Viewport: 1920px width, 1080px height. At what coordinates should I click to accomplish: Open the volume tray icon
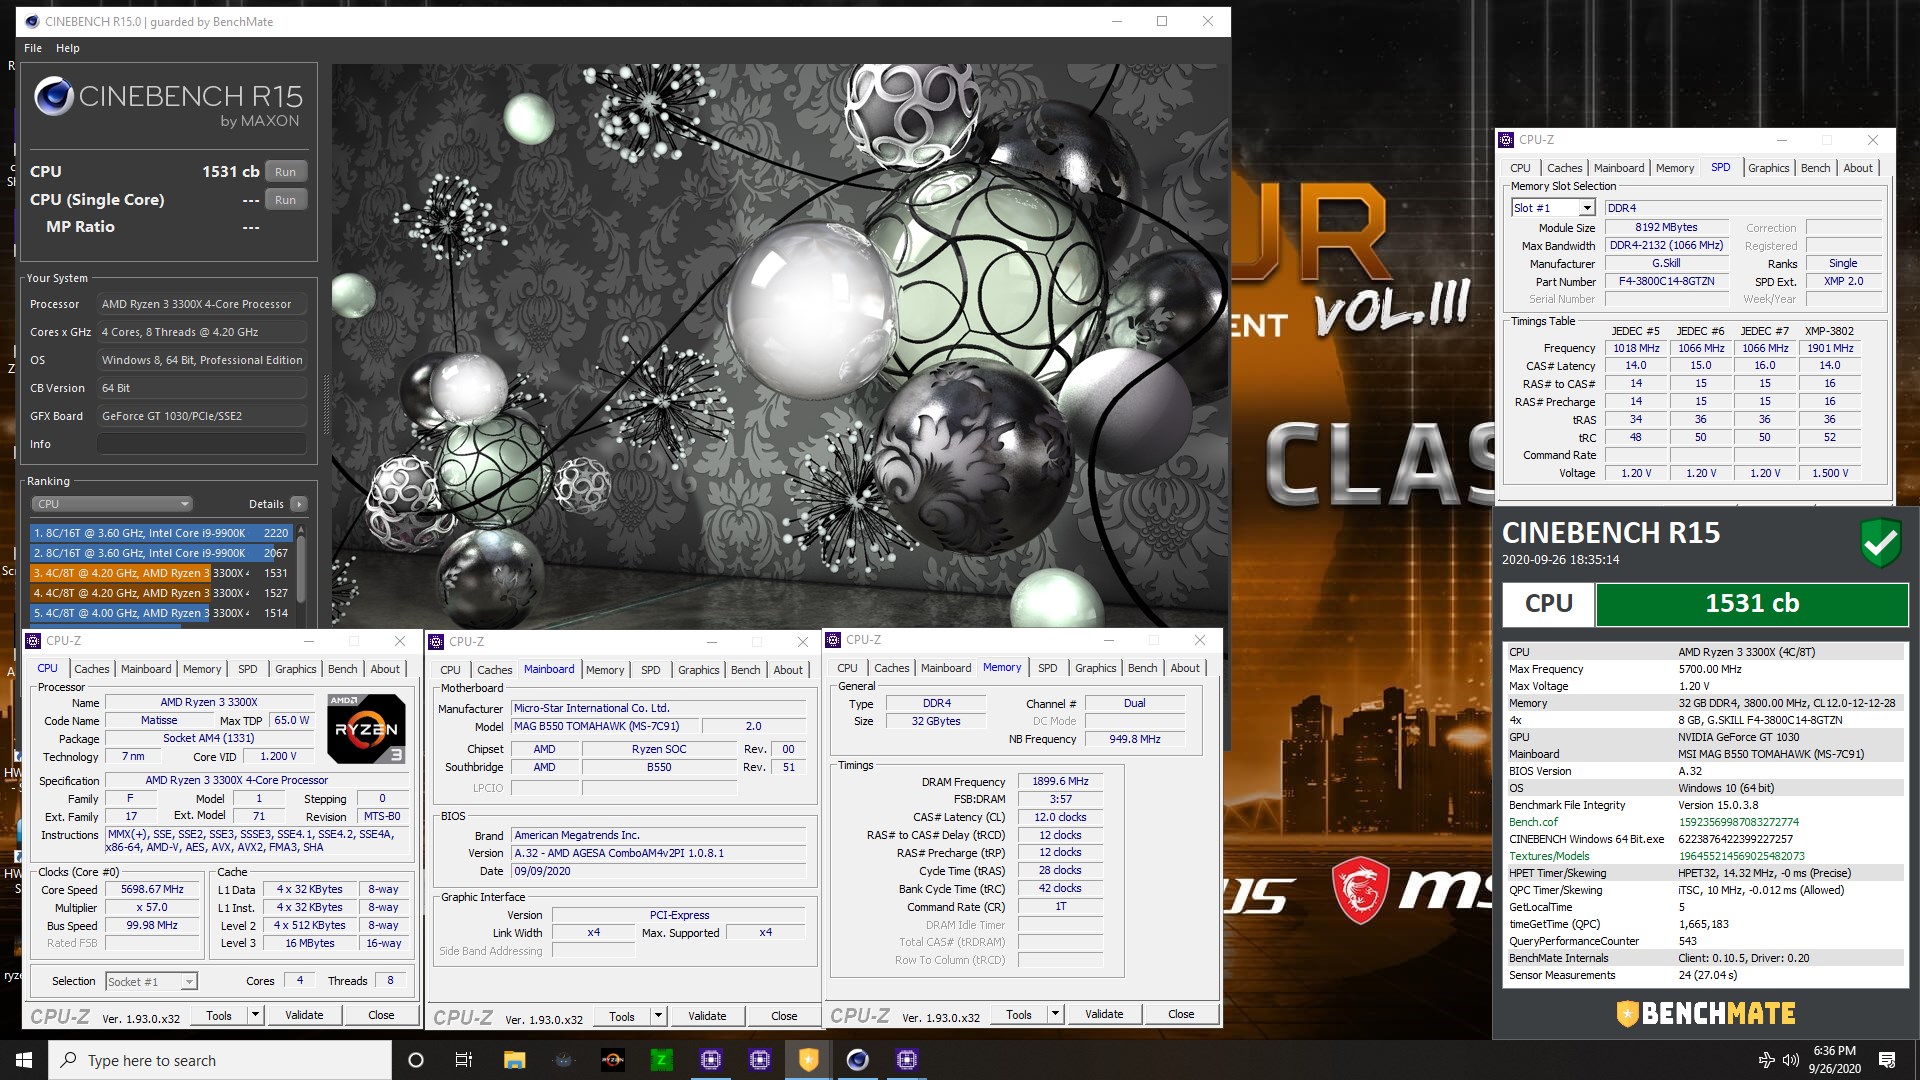1790,1060
